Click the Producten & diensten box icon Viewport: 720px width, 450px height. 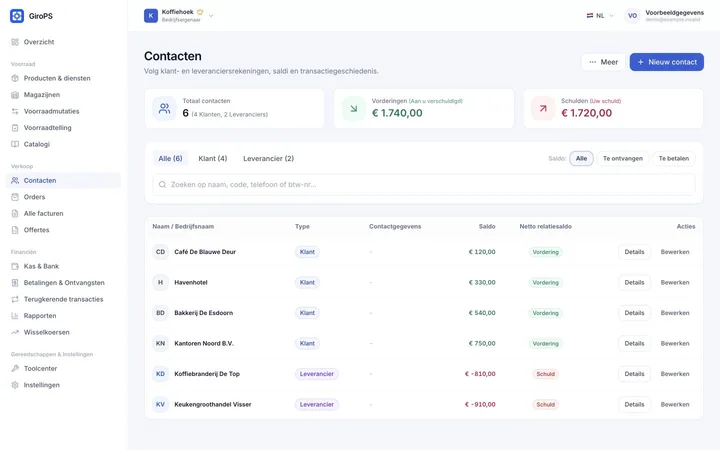coord(15,79)
